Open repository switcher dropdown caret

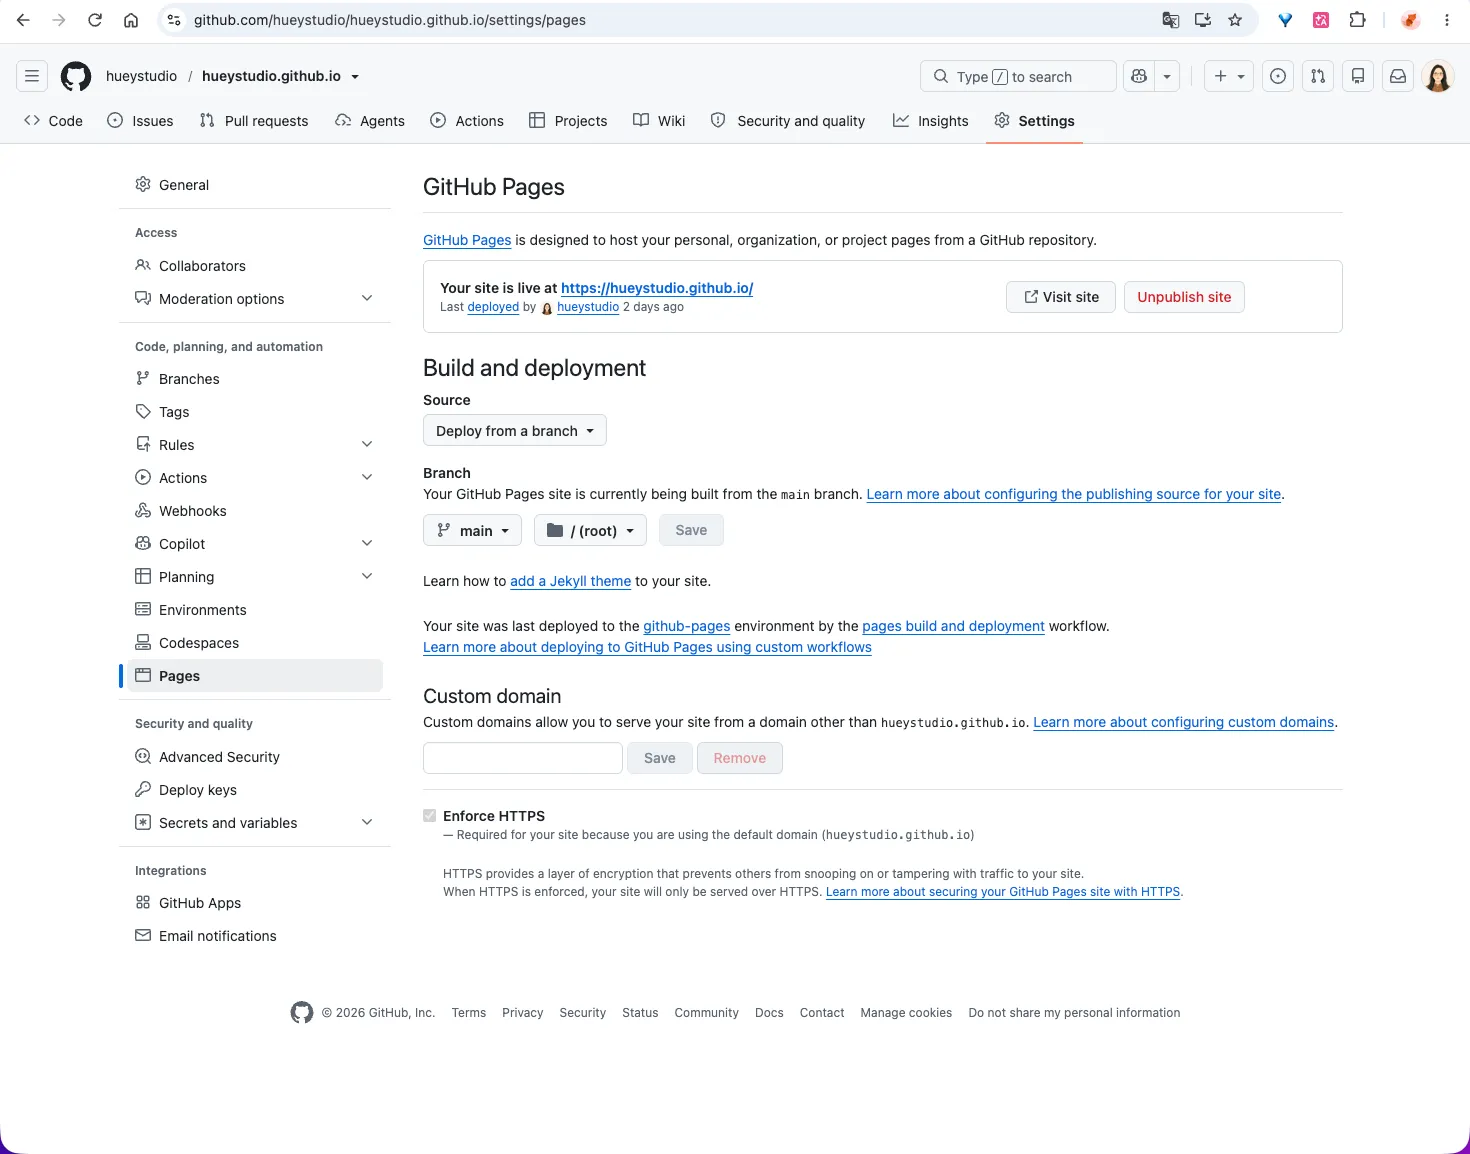coord(355,77)
